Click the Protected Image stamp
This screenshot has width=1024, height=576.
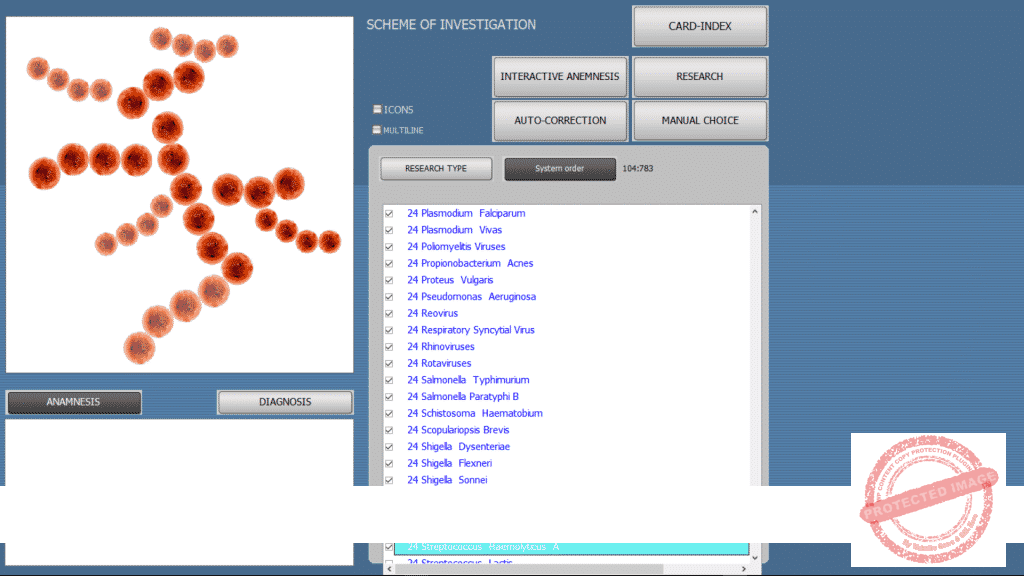point(928,499)
